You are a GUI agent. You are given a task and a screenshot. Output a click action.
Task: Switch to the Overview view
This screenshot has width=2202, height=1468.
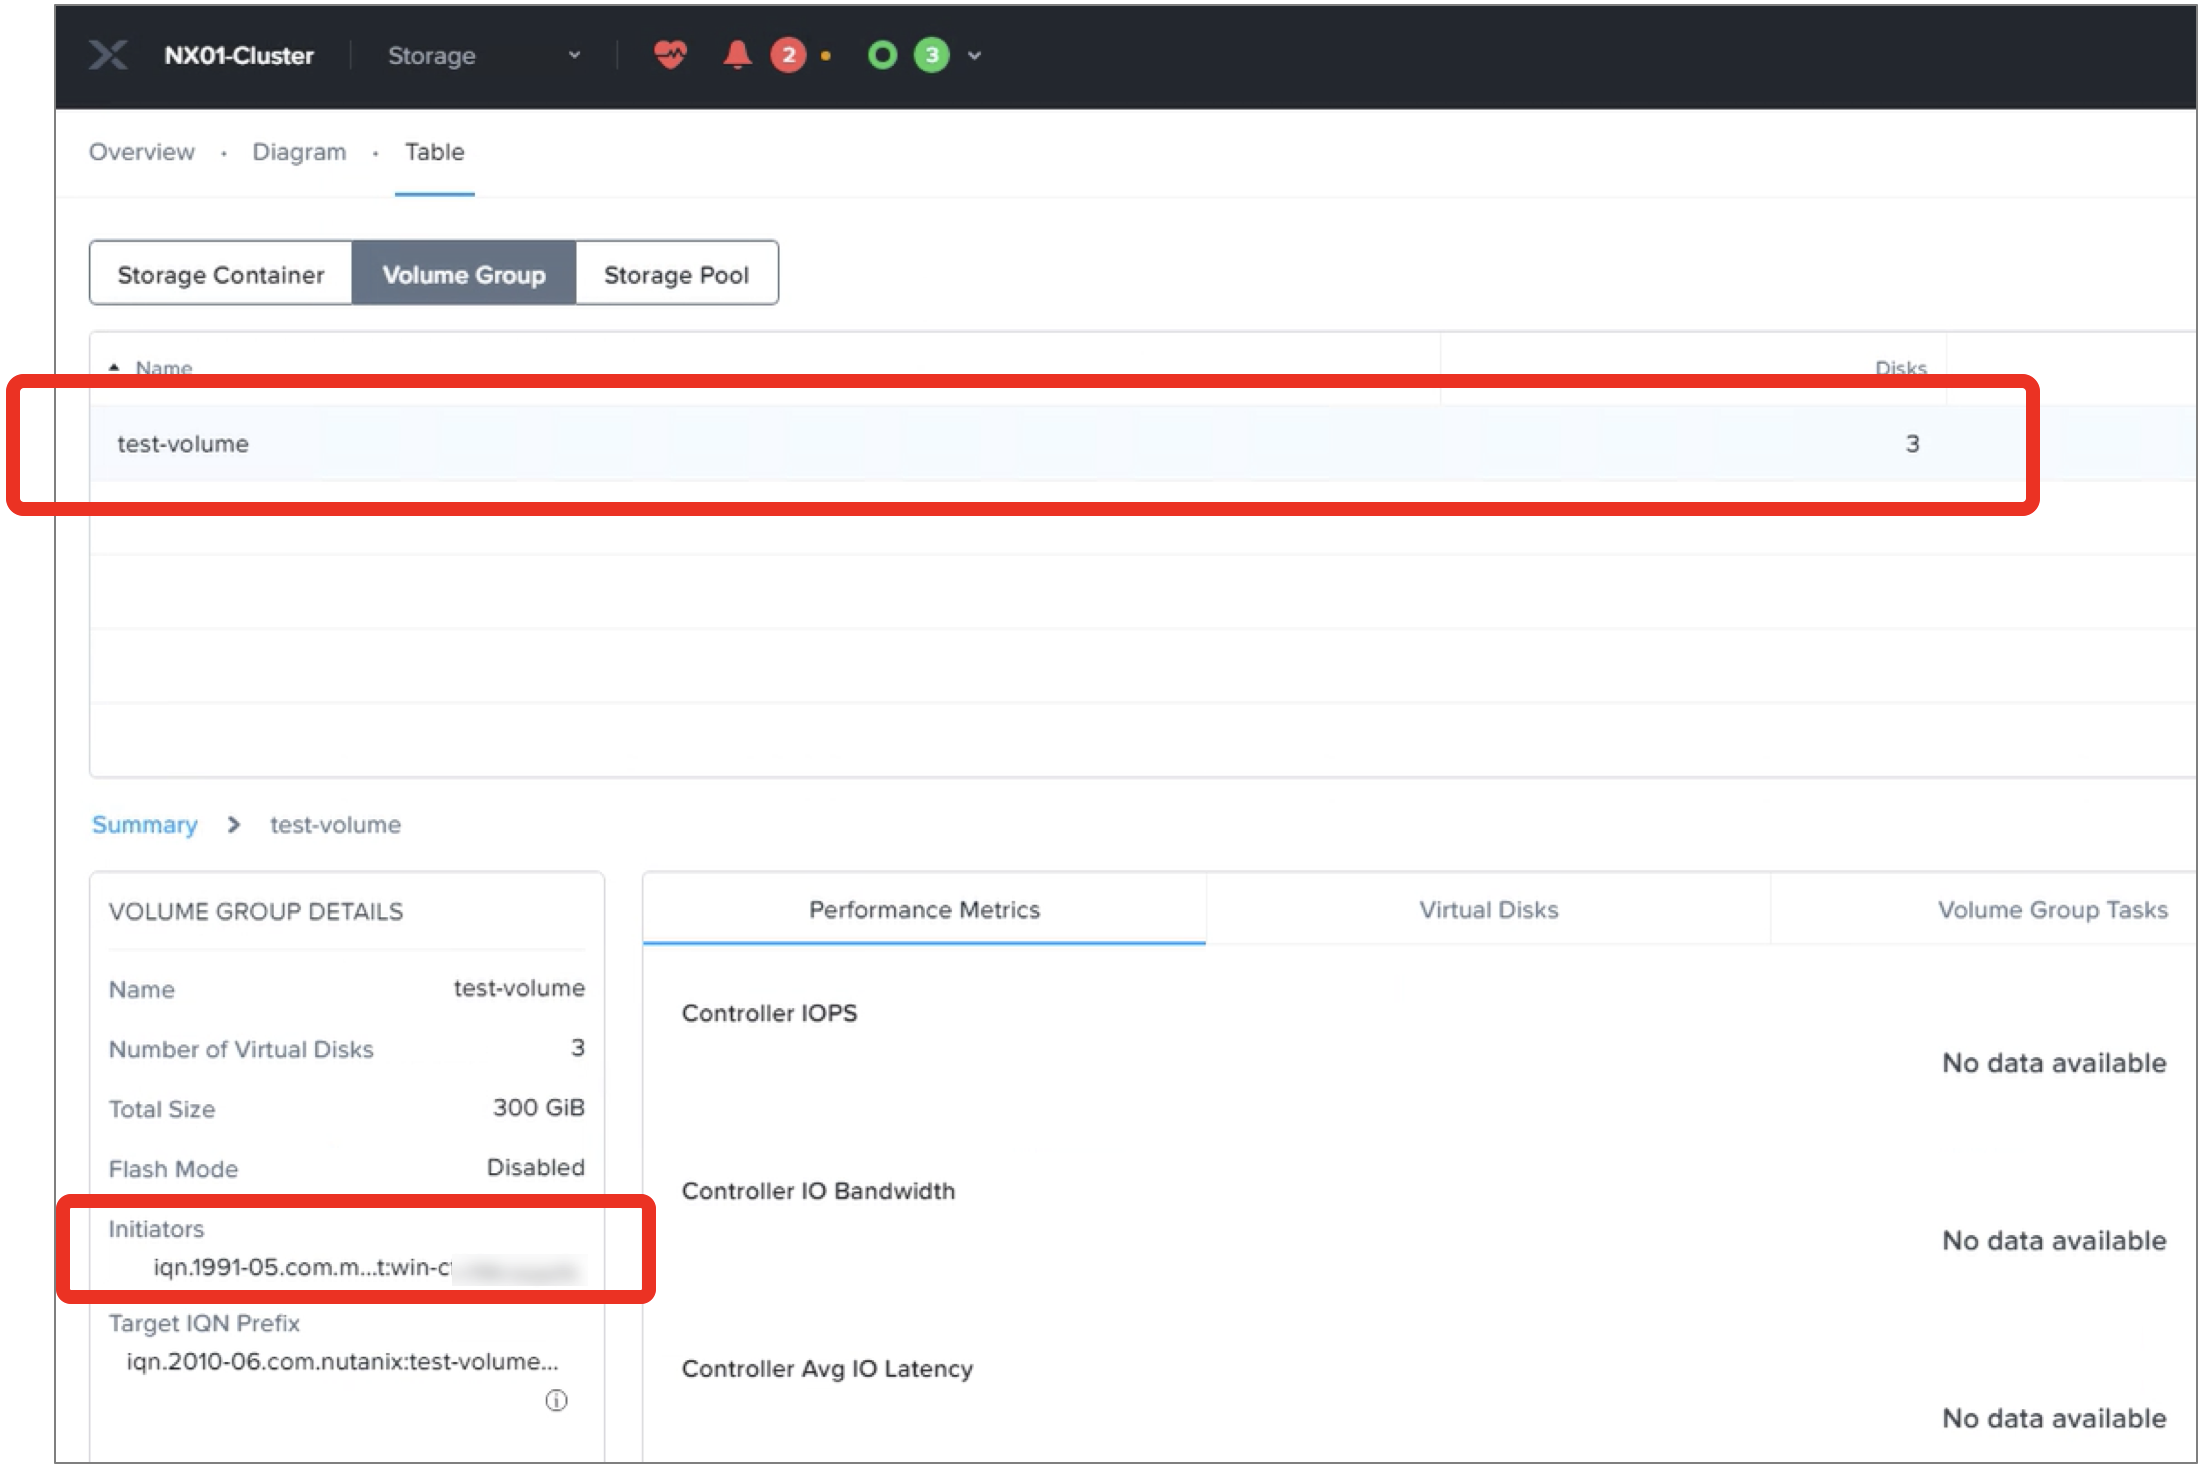[x=142, y=152]
